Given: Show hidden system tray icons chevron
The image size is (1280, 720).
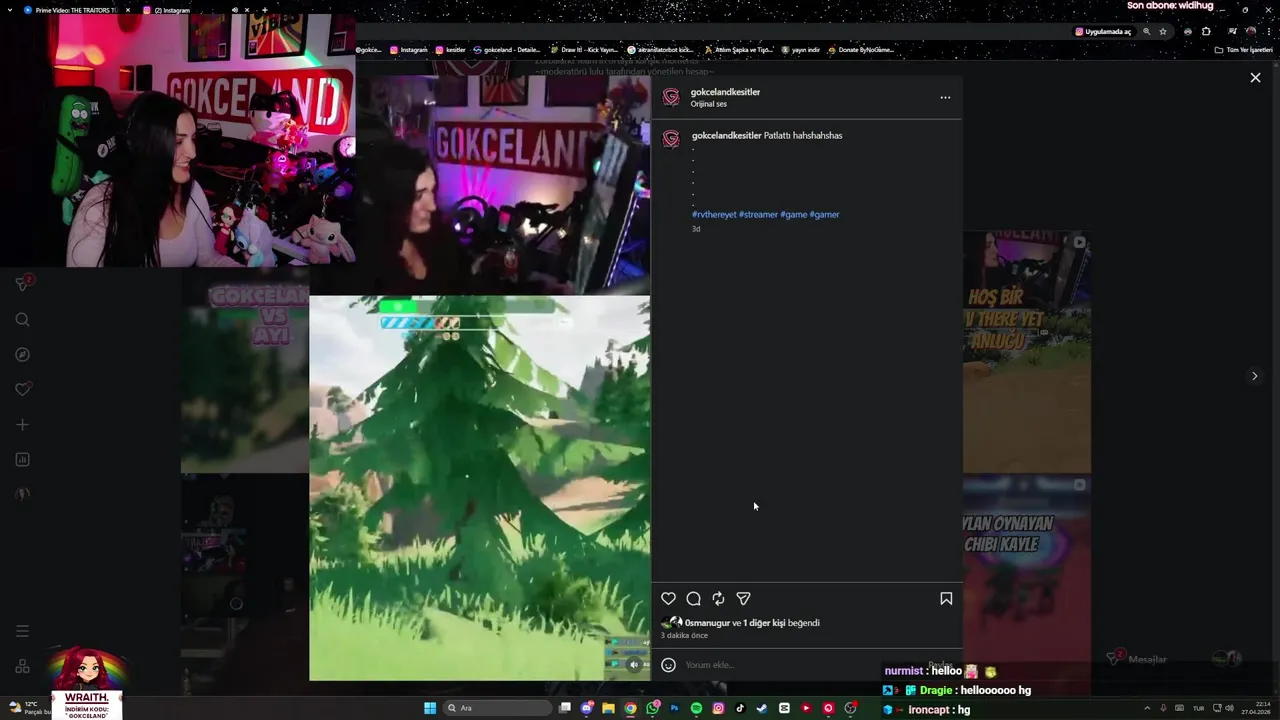Looking at the screenshot, I should point(1147,708).
